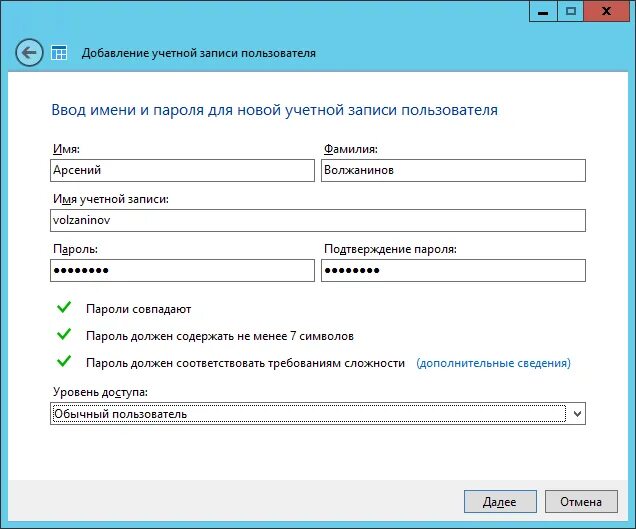Click the text Пароли совпадают
Viewport: 636px width, 529px height.
tap(138, 309)
